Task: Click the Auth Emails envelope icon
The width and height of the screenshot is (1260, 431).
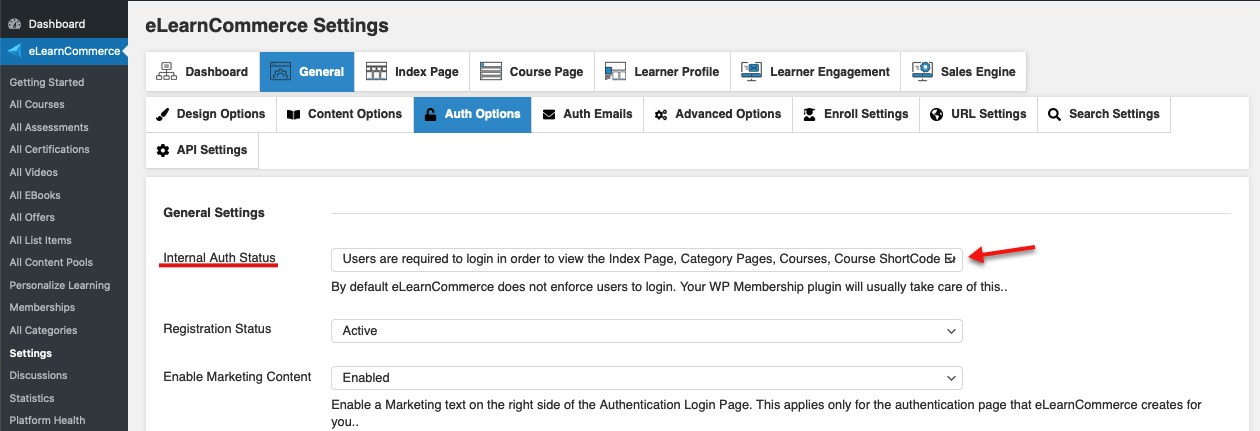Action: pyautogui.click(x=549, y=114)
